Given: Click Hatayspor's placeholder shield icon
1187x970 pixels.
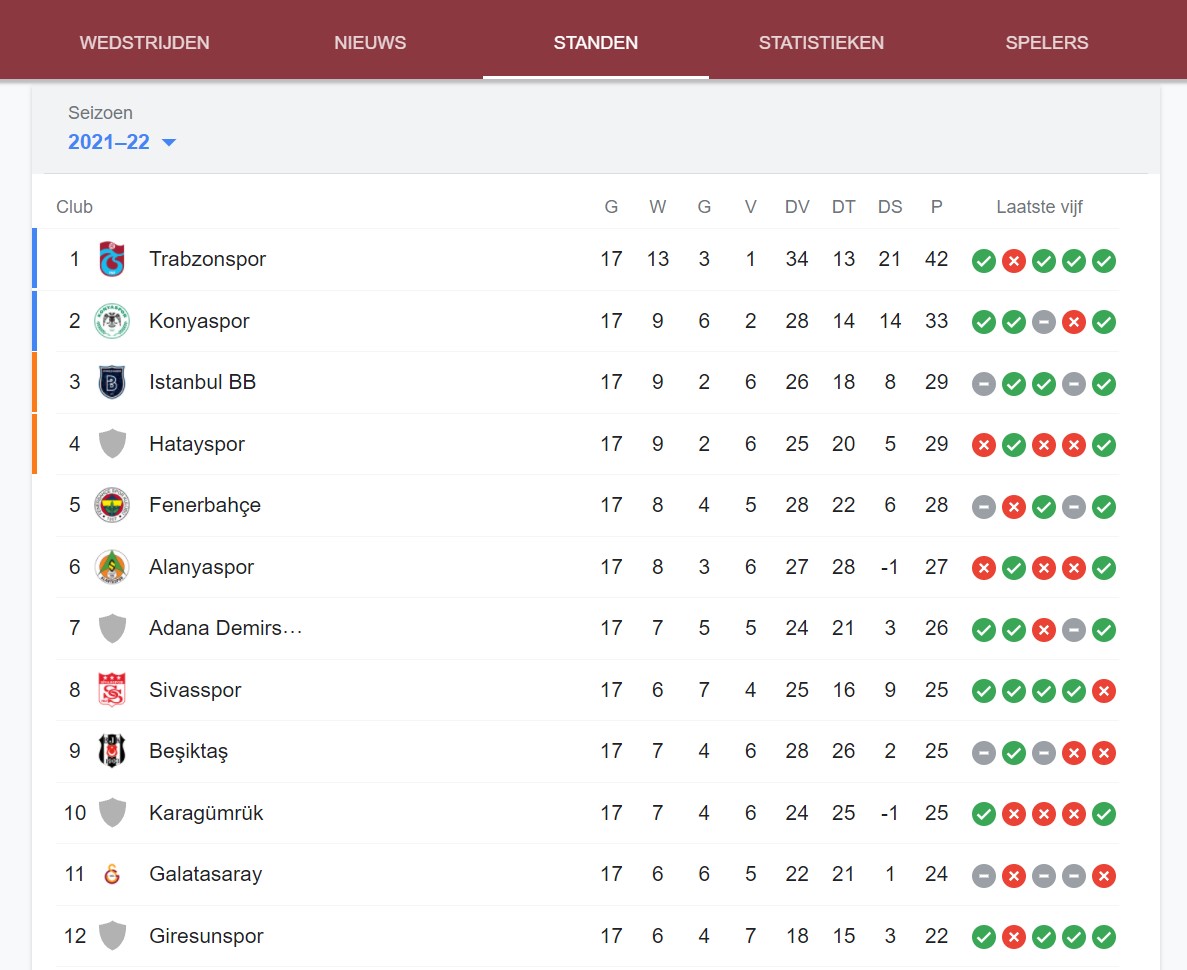Looking at the screenshot, I should point(112,444).
